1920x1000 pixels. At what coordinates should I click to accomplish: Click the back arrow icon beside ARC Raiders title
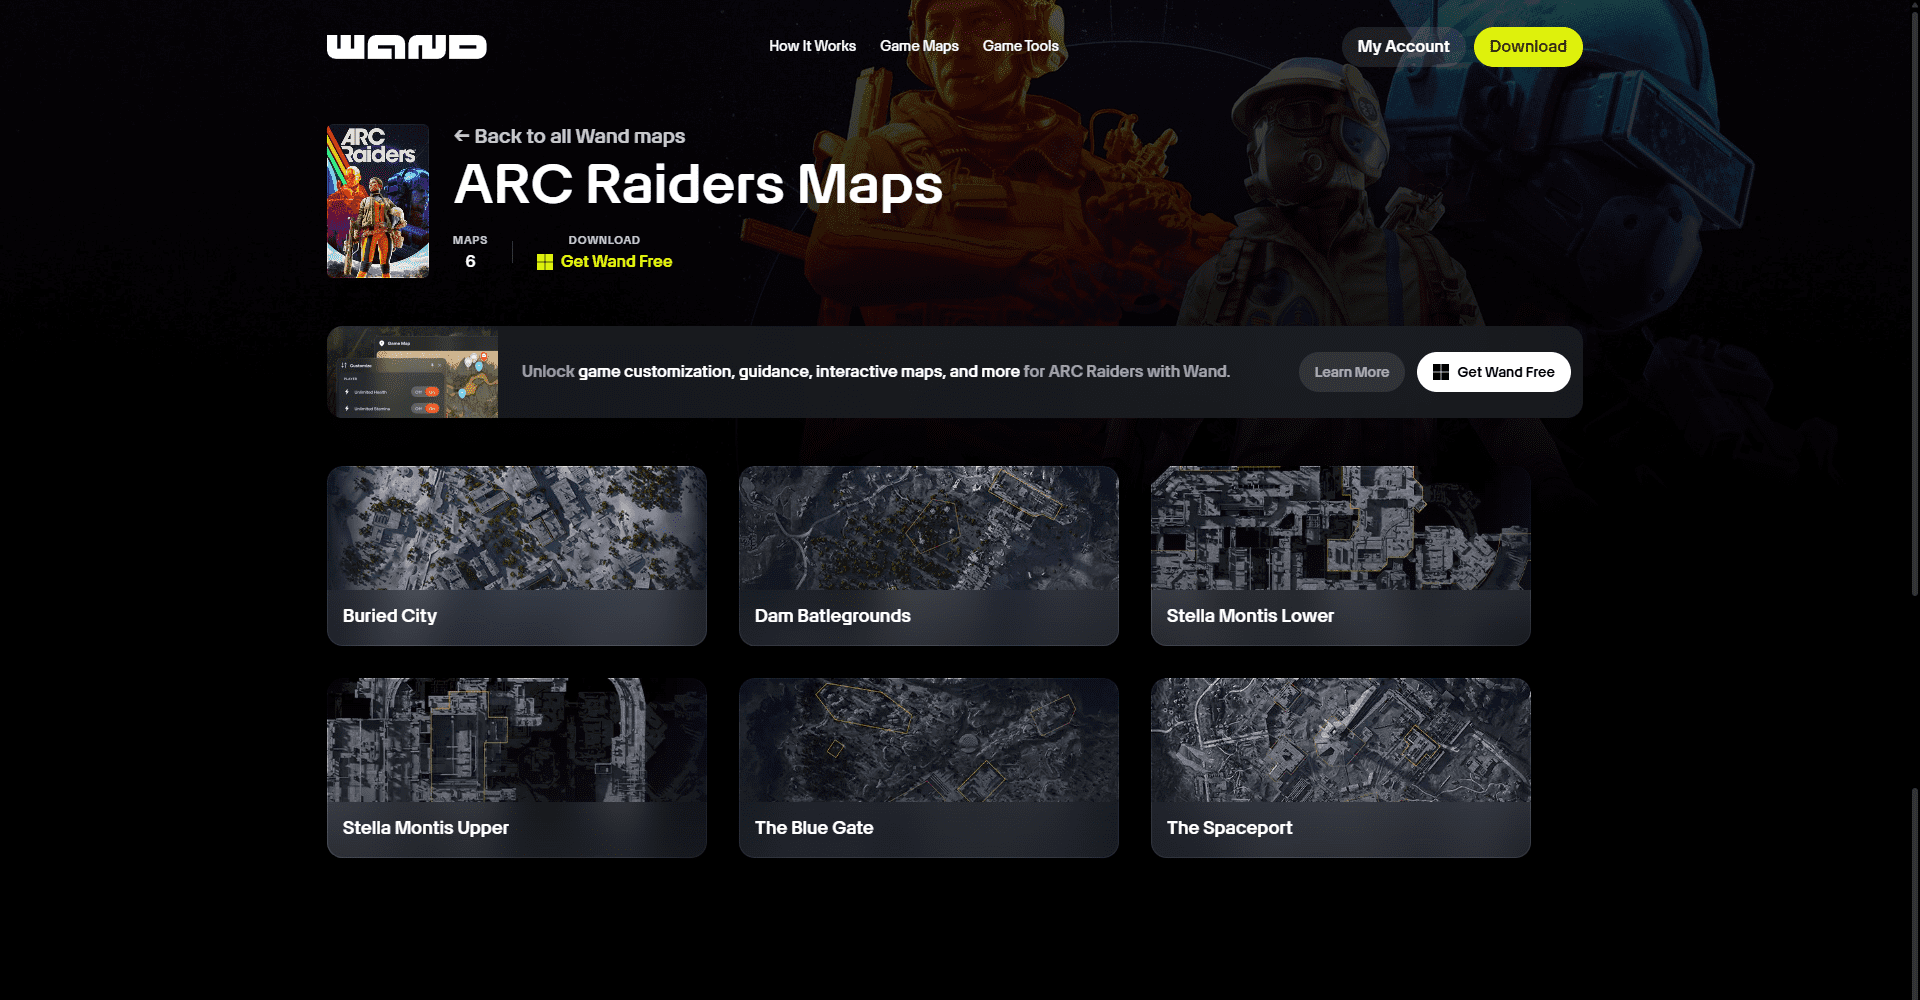(462, 136)
